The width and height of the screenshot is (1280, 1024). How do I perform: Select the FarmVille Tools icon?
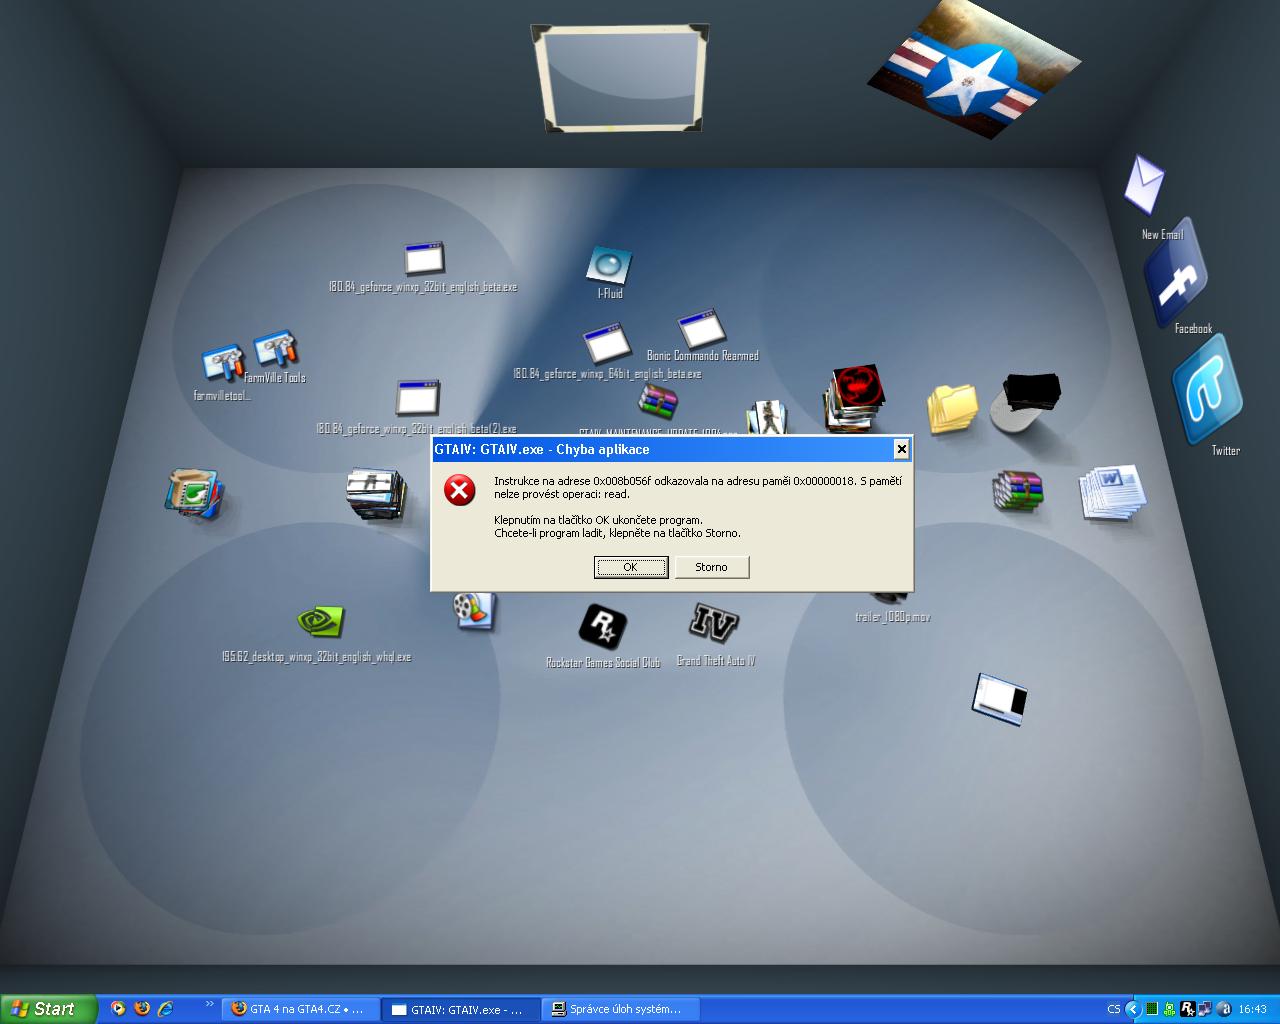(276, 351)
